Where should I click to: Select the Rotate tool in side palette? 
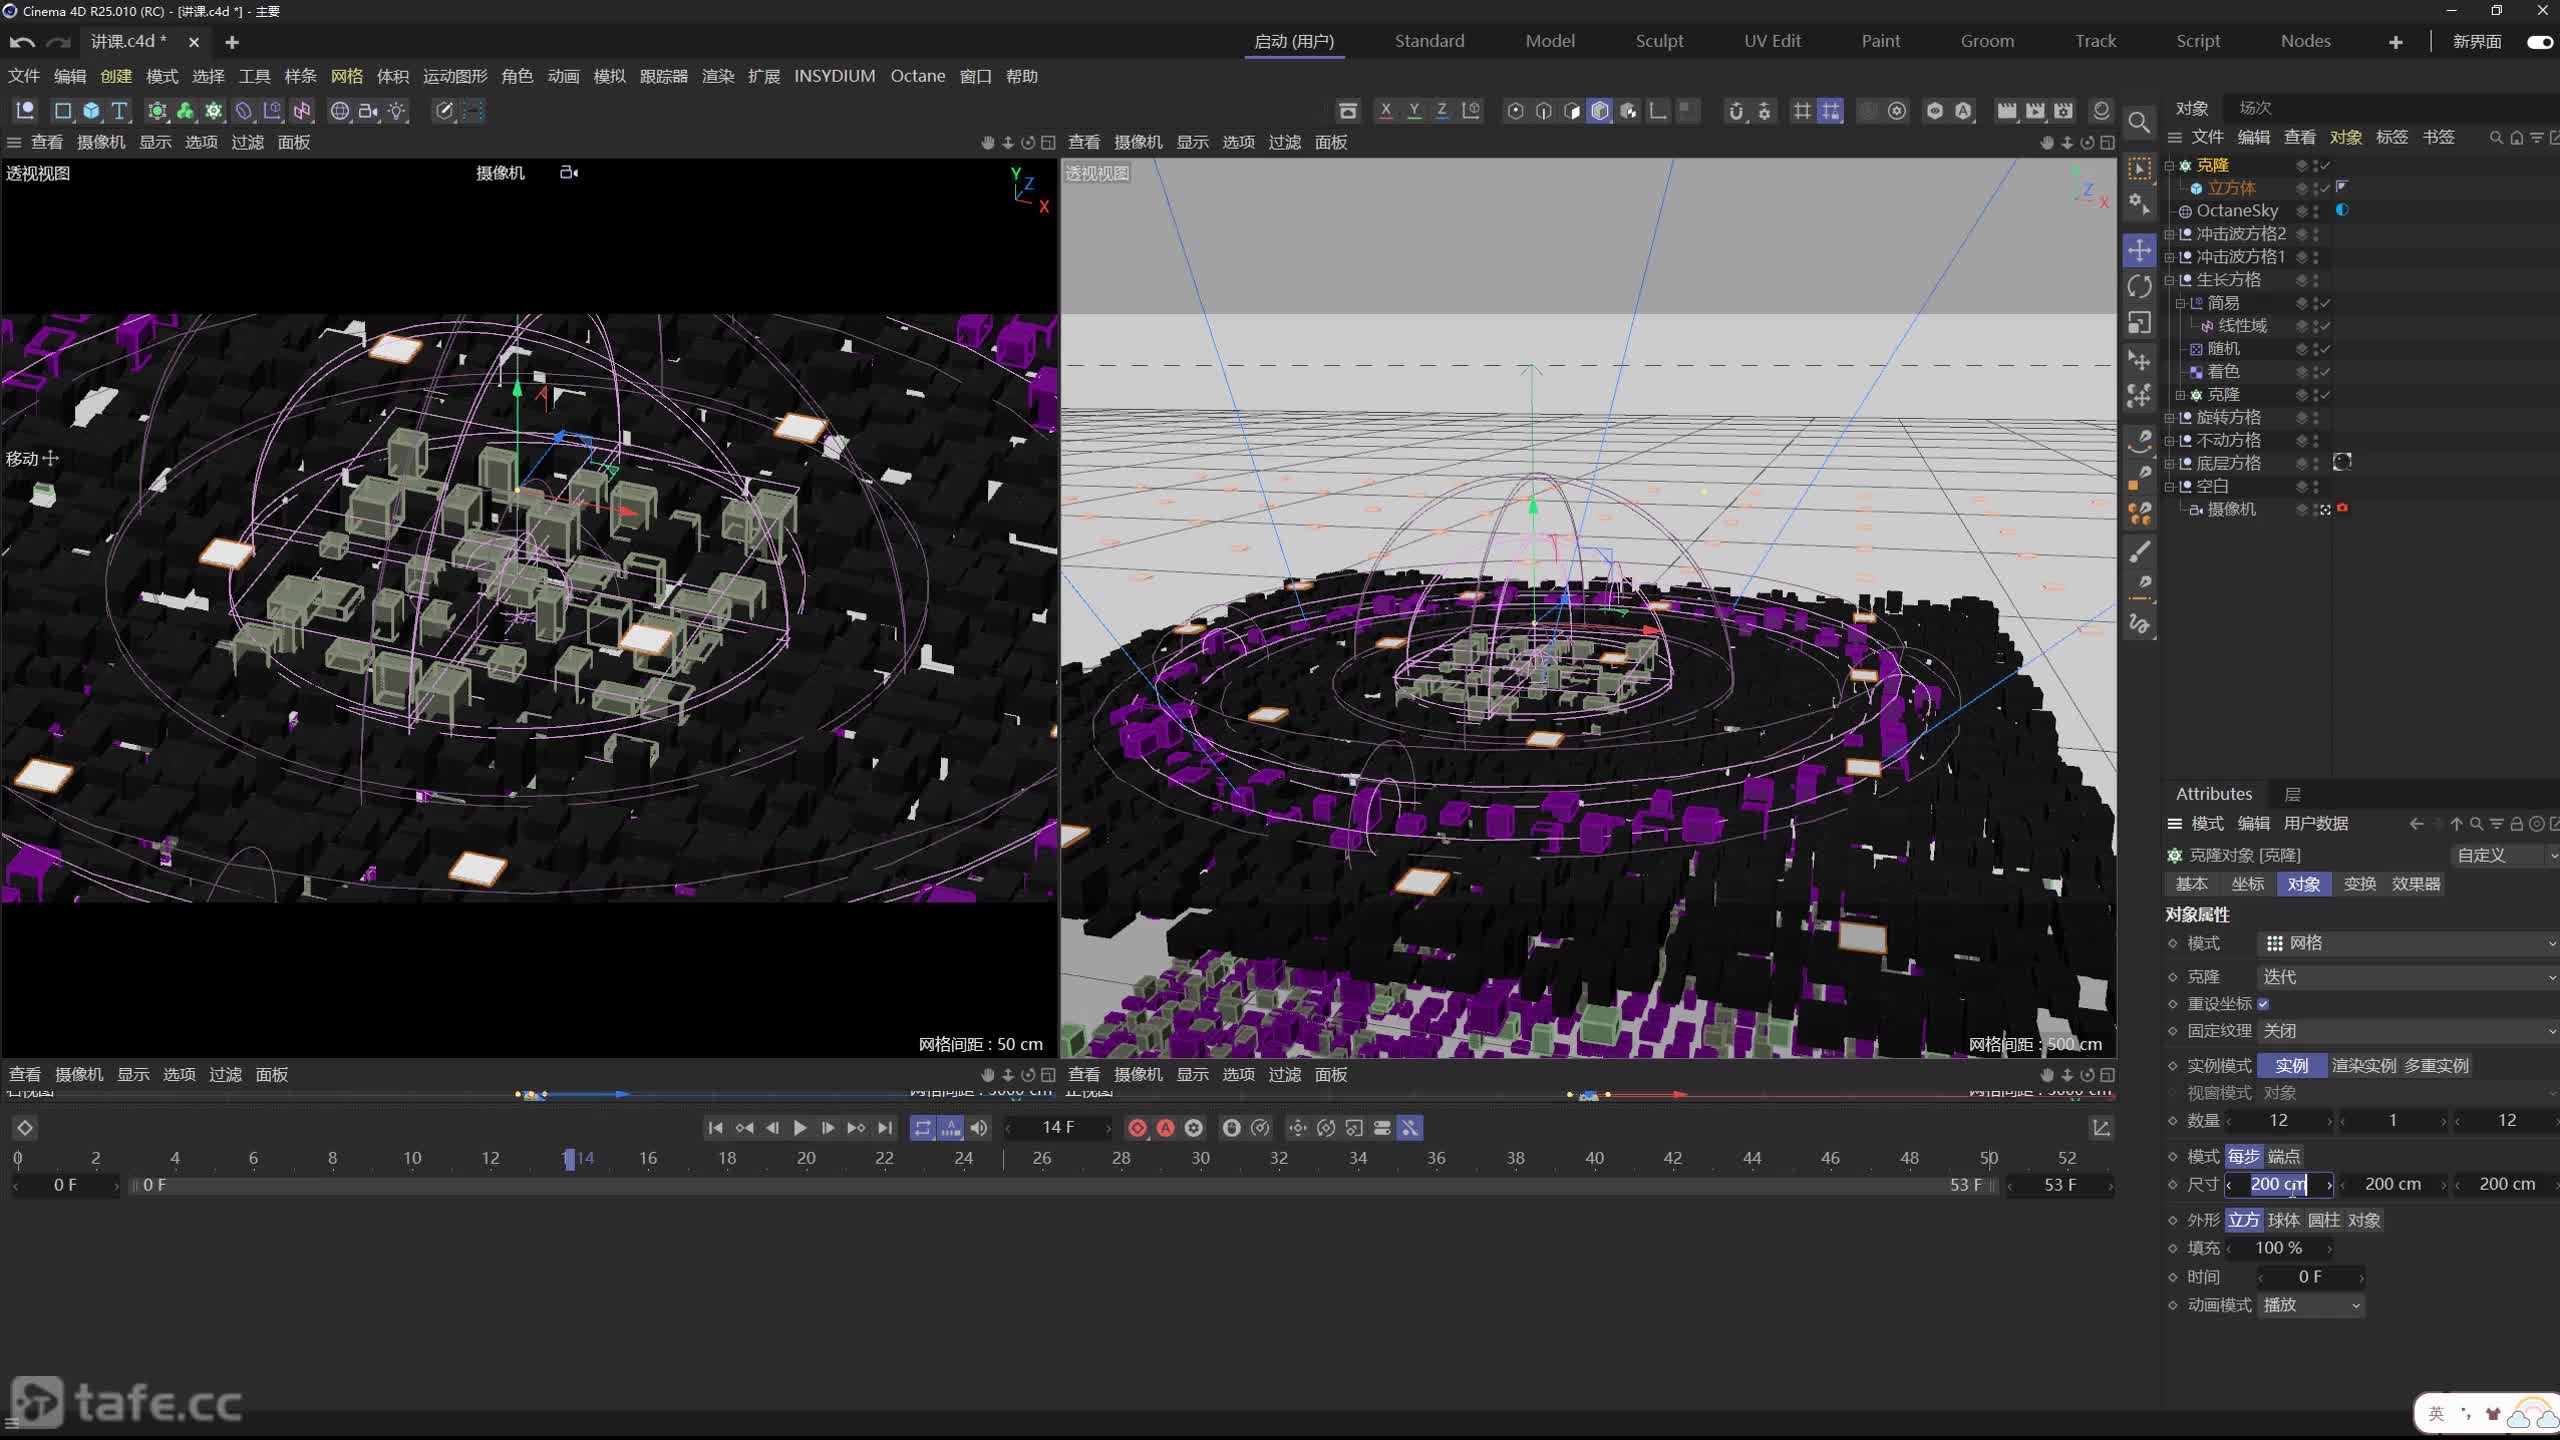coord(2139,287)
